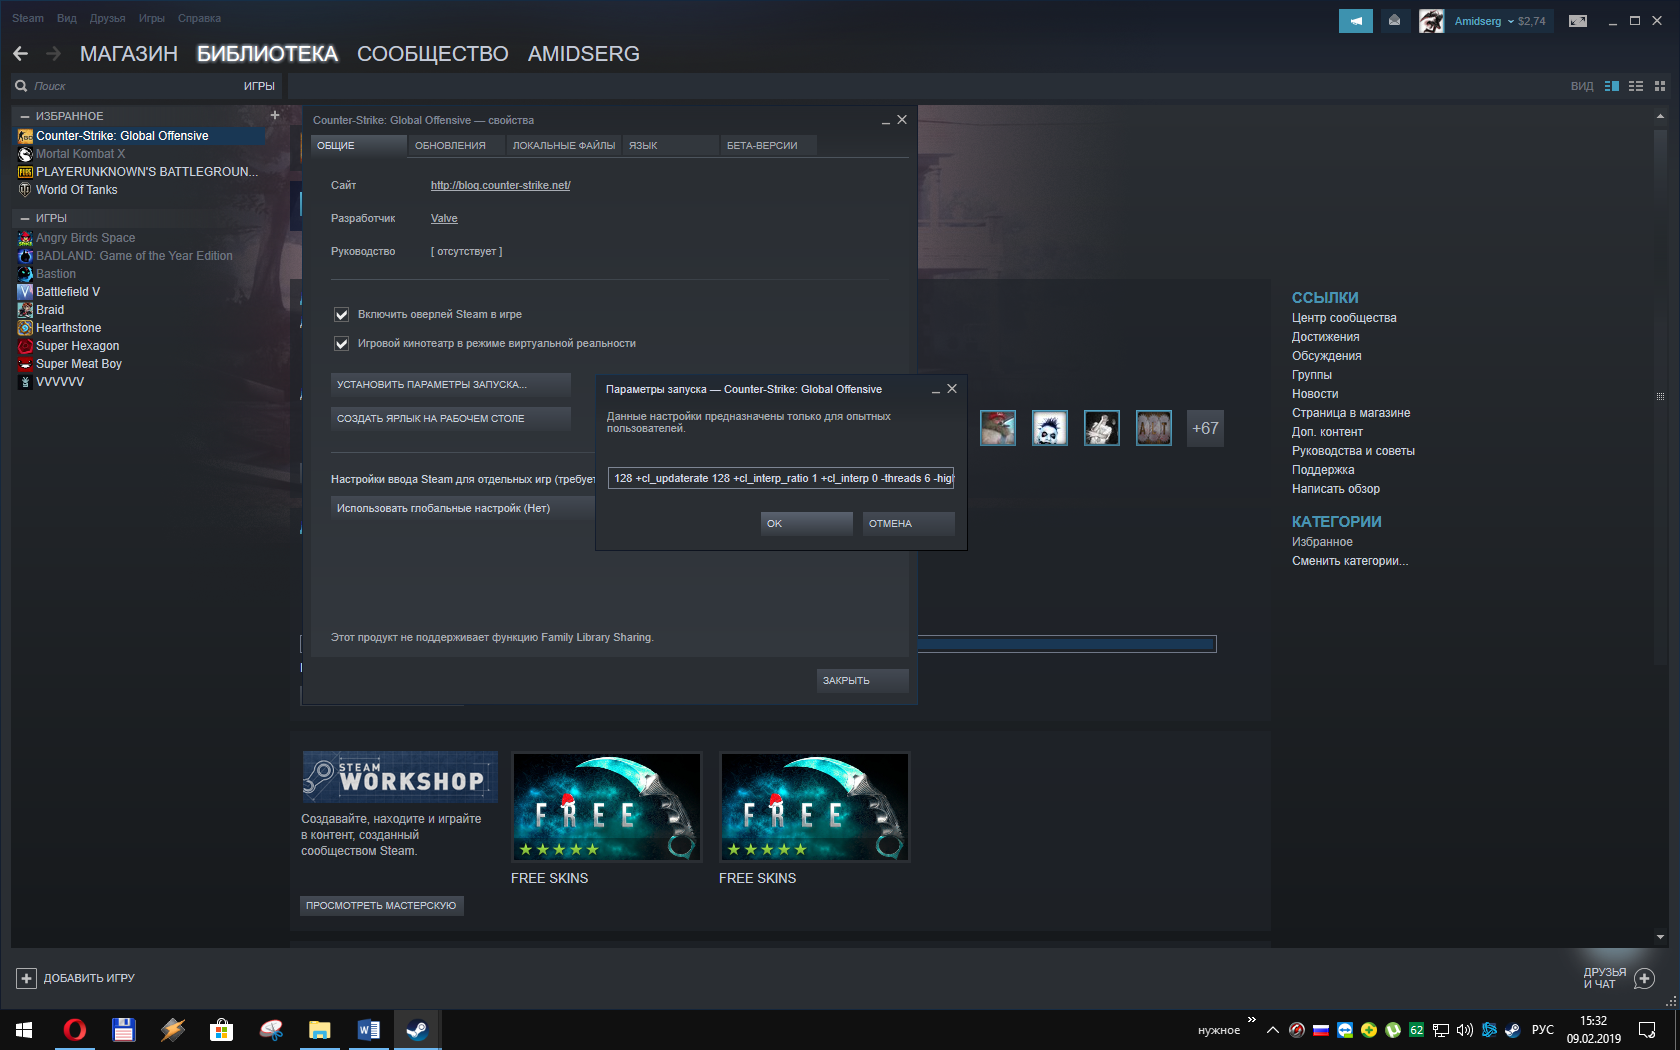This screenshot has width=1680, height=1050.
Task: Open the uTorrent tray icon
Action: (x=1393, y=1030)
